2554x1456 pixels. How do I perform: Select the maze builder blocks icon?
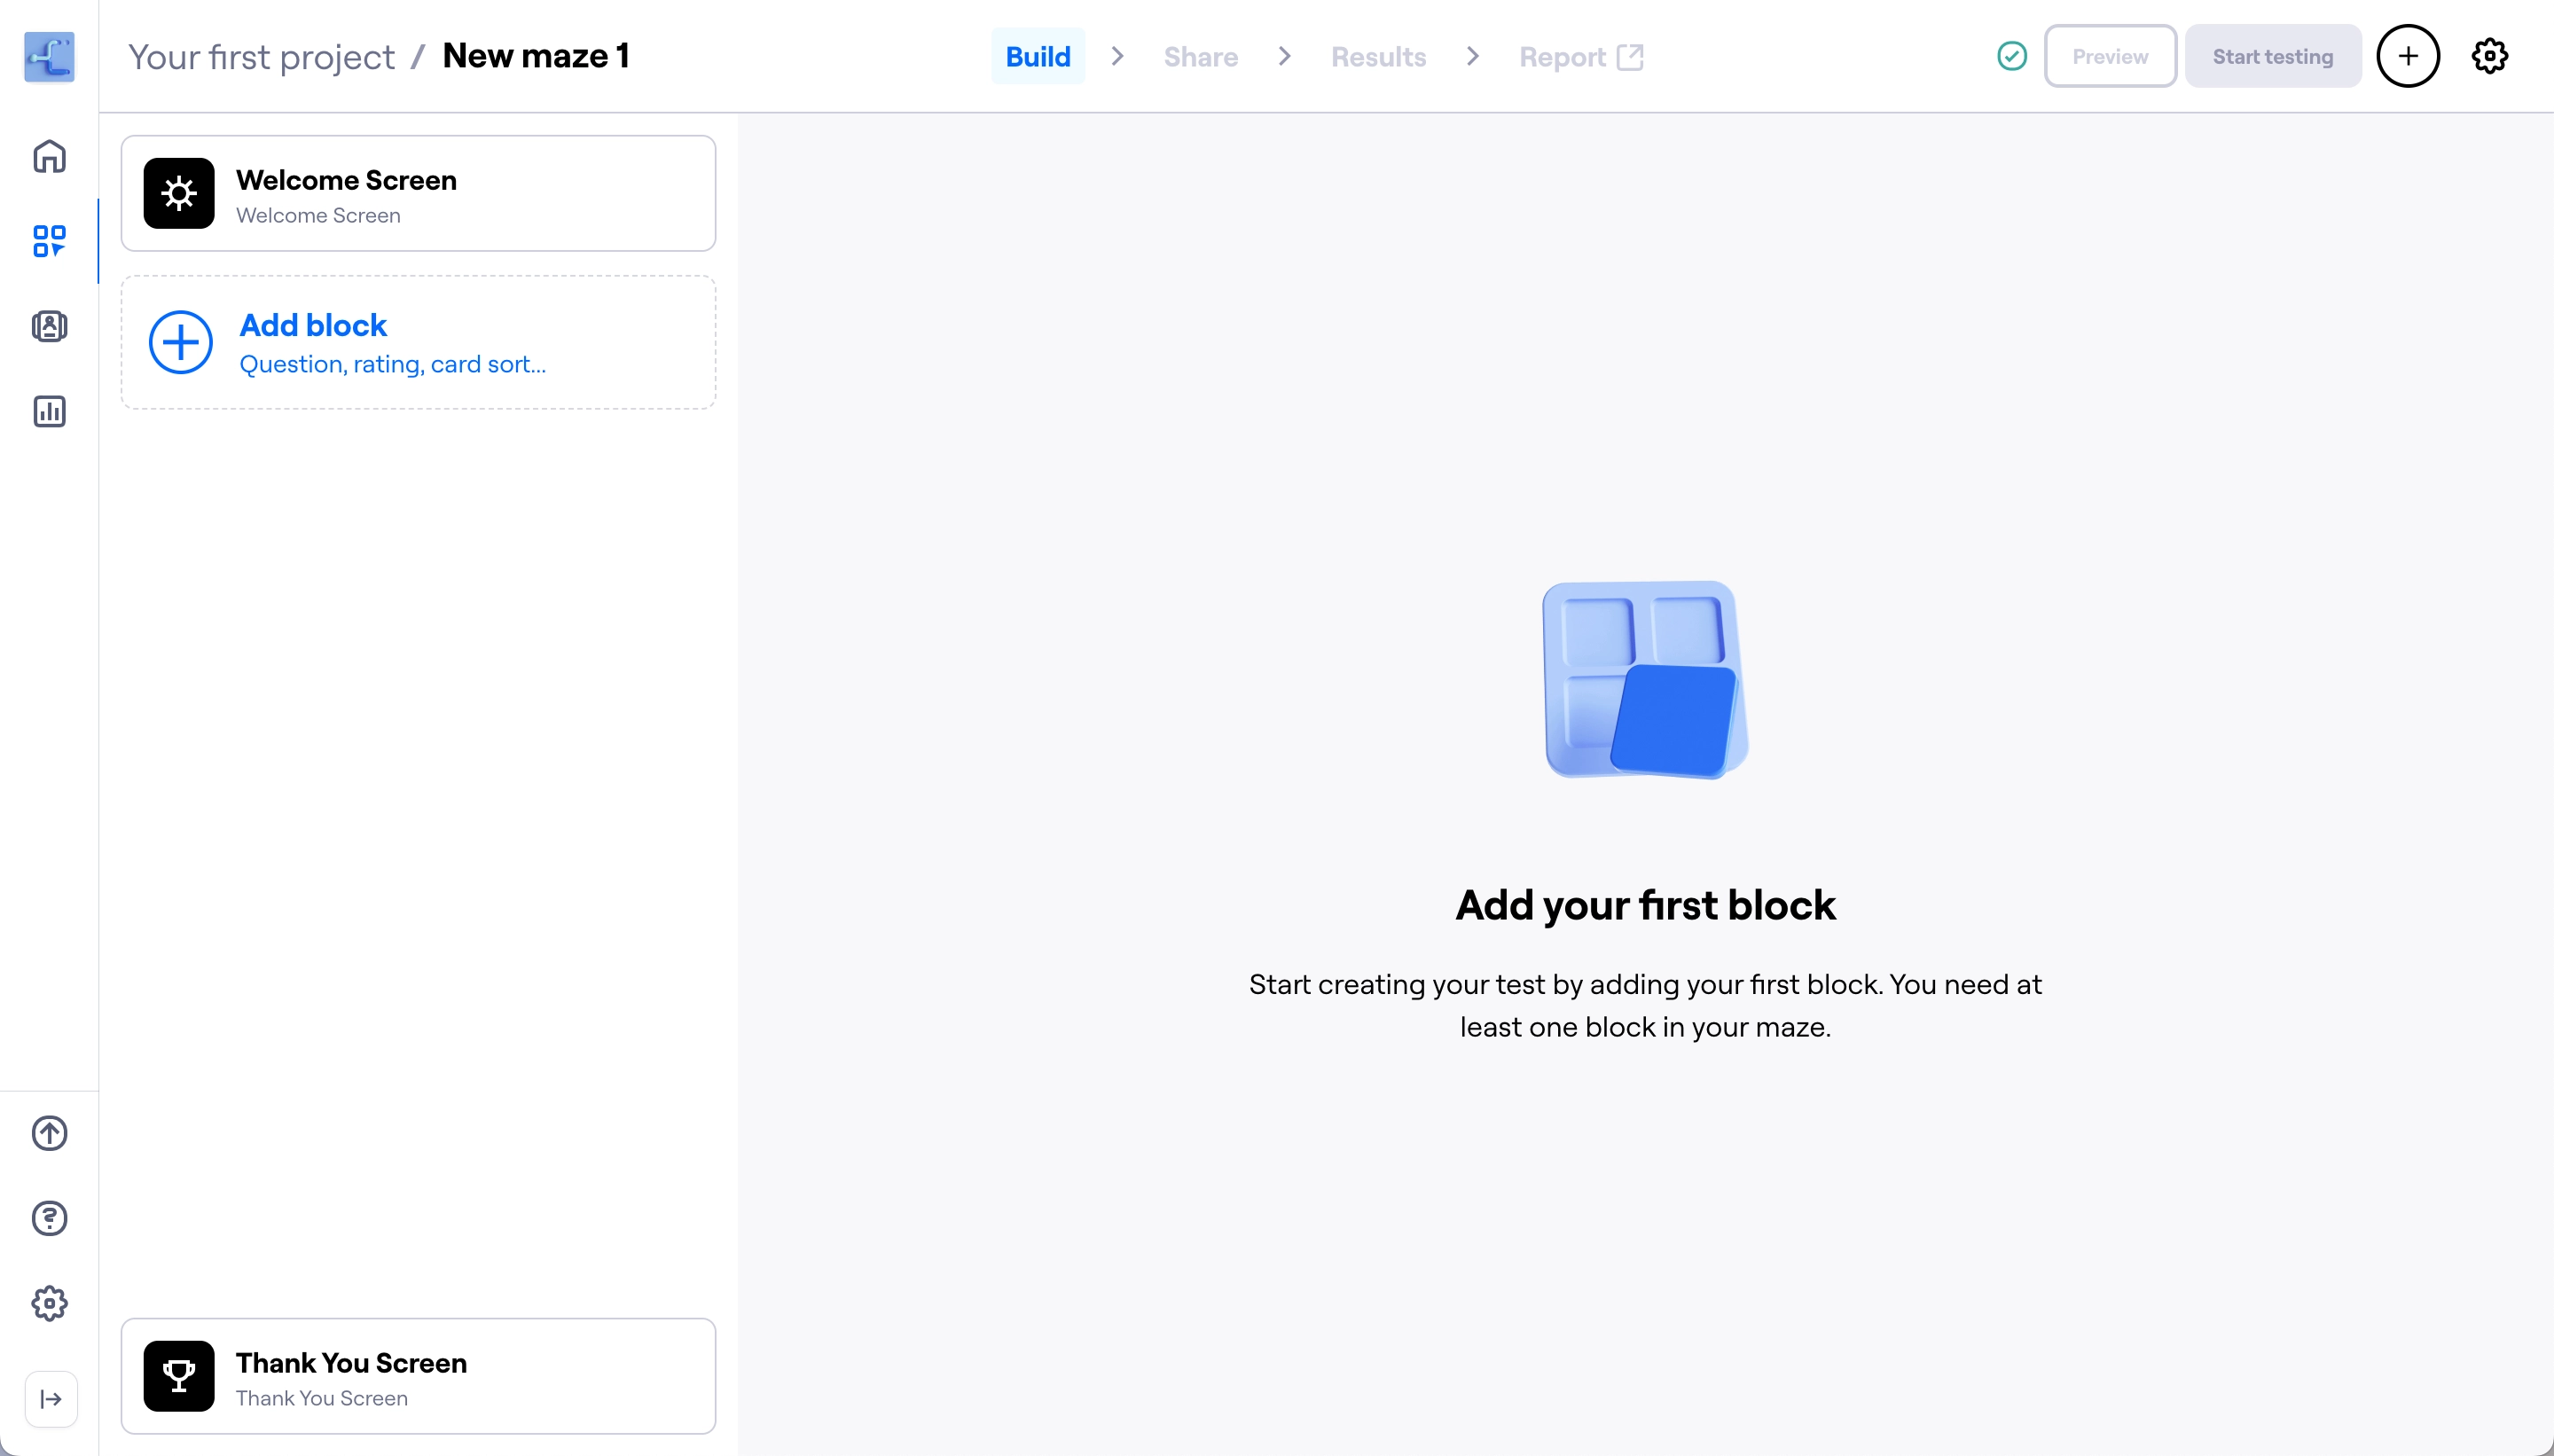(x=49, y=241)
